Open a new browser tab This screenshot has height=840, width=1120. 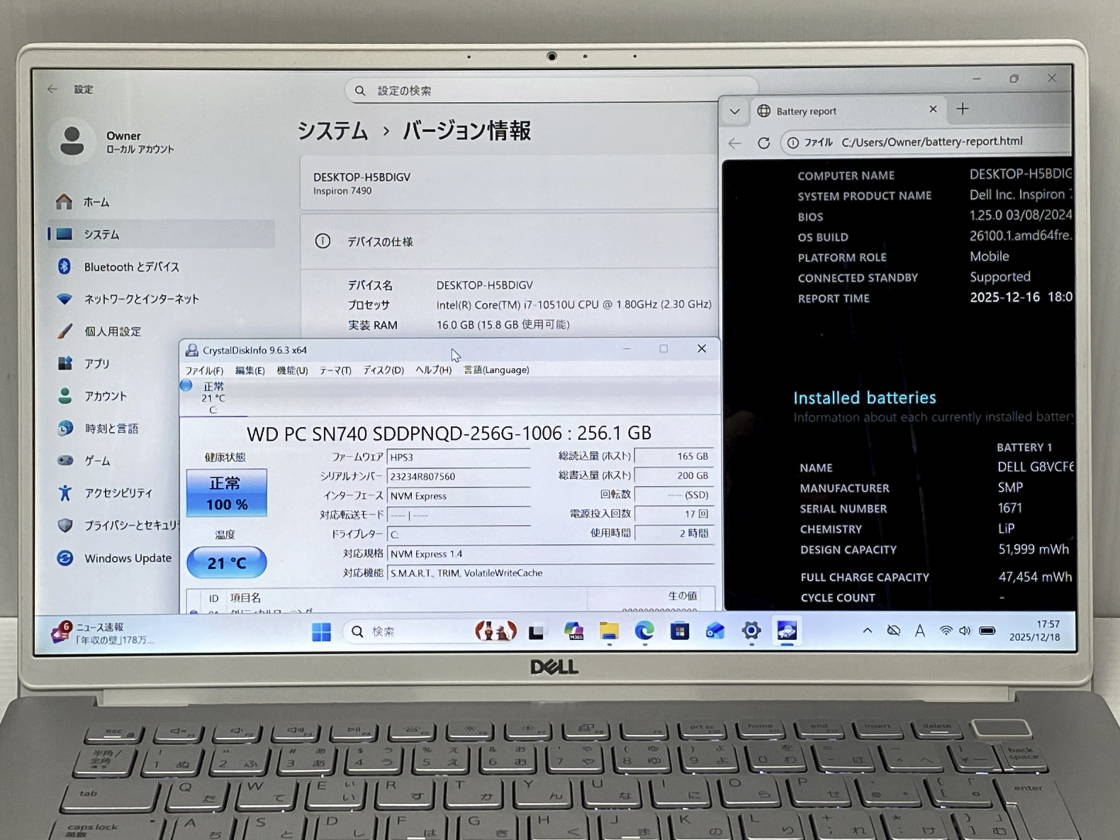962,109
